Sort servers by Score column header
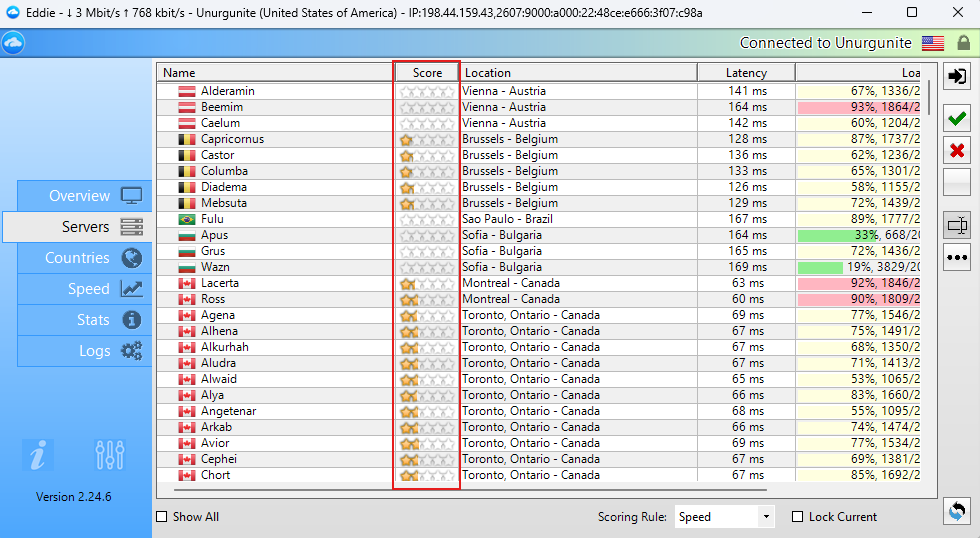The height and width of the screenshot is (538, 980). (x=427, y=72)
